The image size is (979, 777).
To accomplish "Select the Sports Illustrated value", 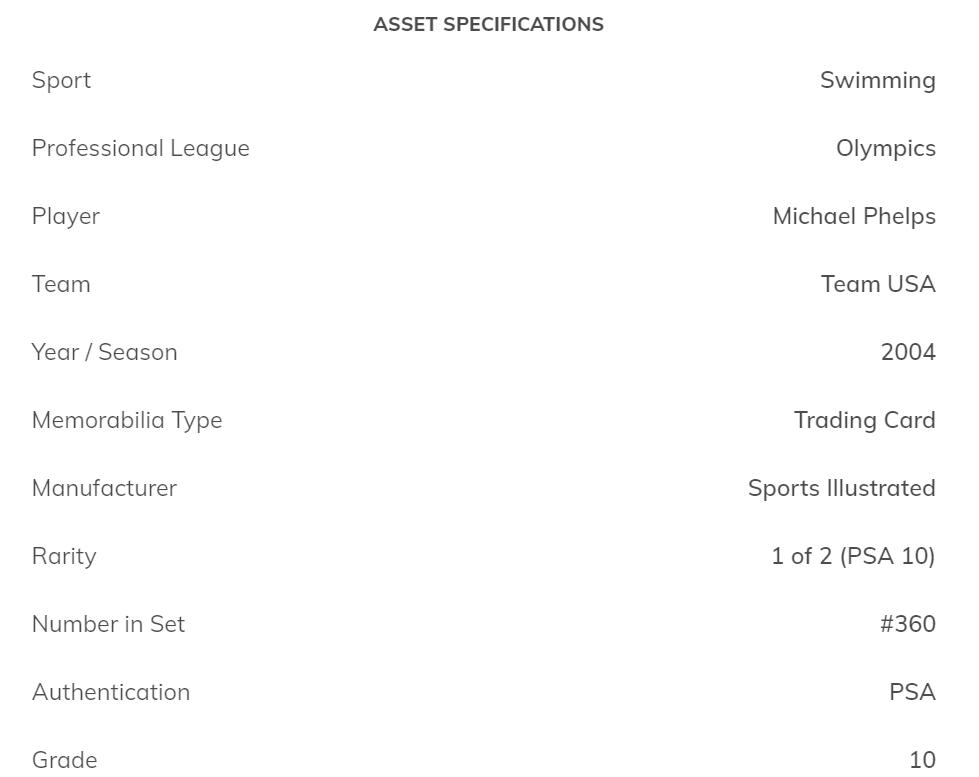I will click(x=841, y=488).
